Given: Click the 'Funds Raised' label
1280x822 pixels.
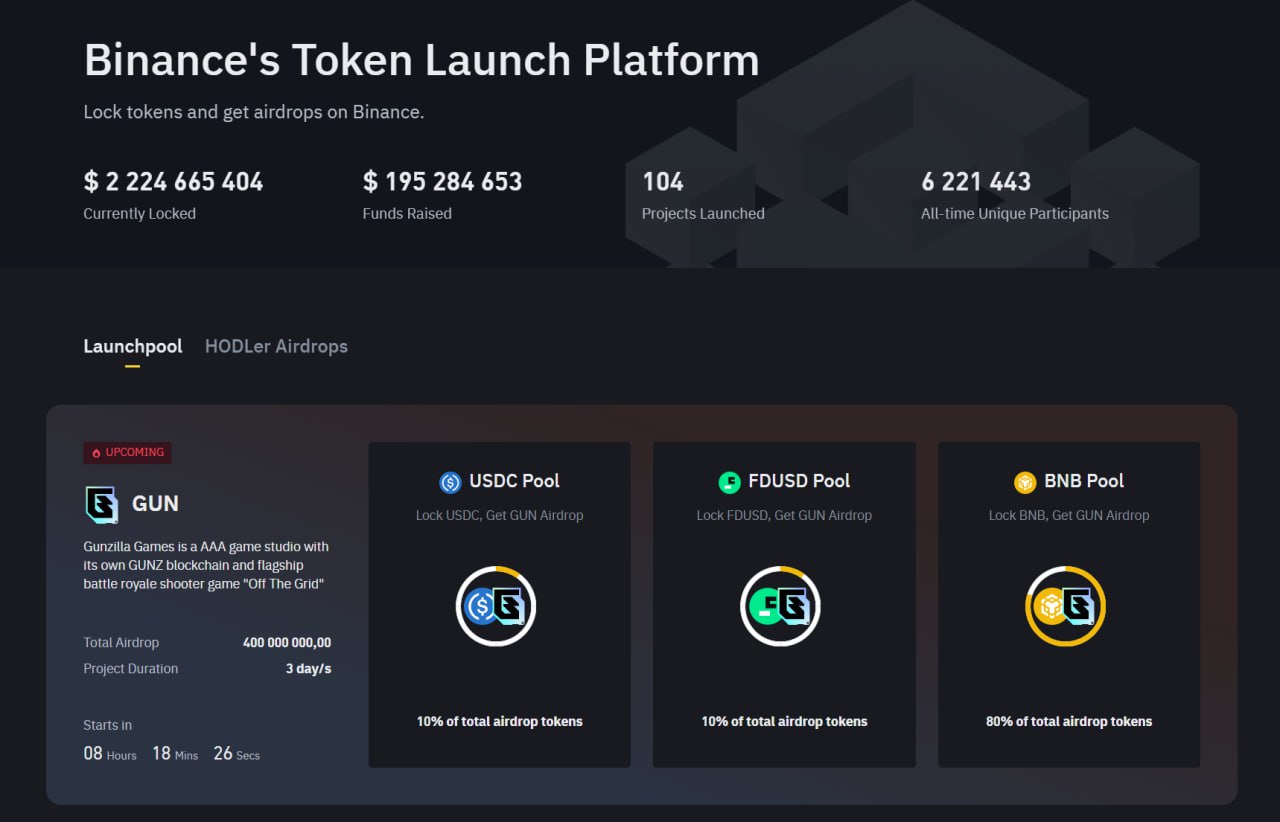Looking at the screenshot, I should (x=407, y=213).
